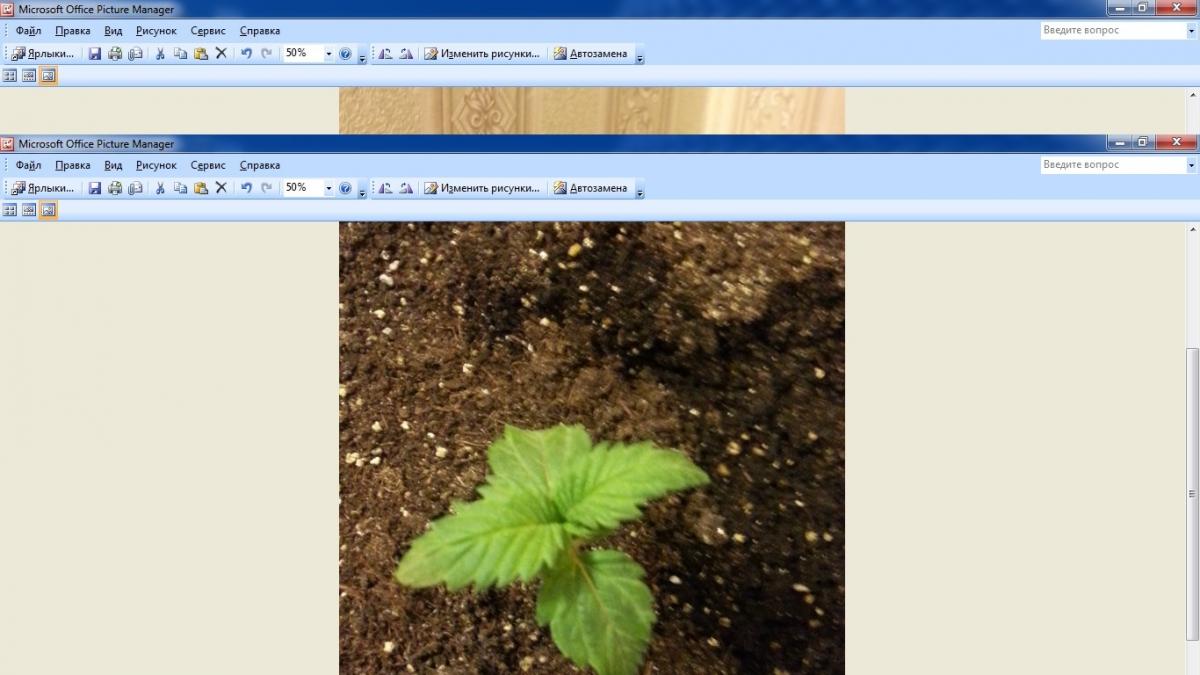Click Автозамена button in upper window
Screen dimensions: 1200x675
[591, 54]
